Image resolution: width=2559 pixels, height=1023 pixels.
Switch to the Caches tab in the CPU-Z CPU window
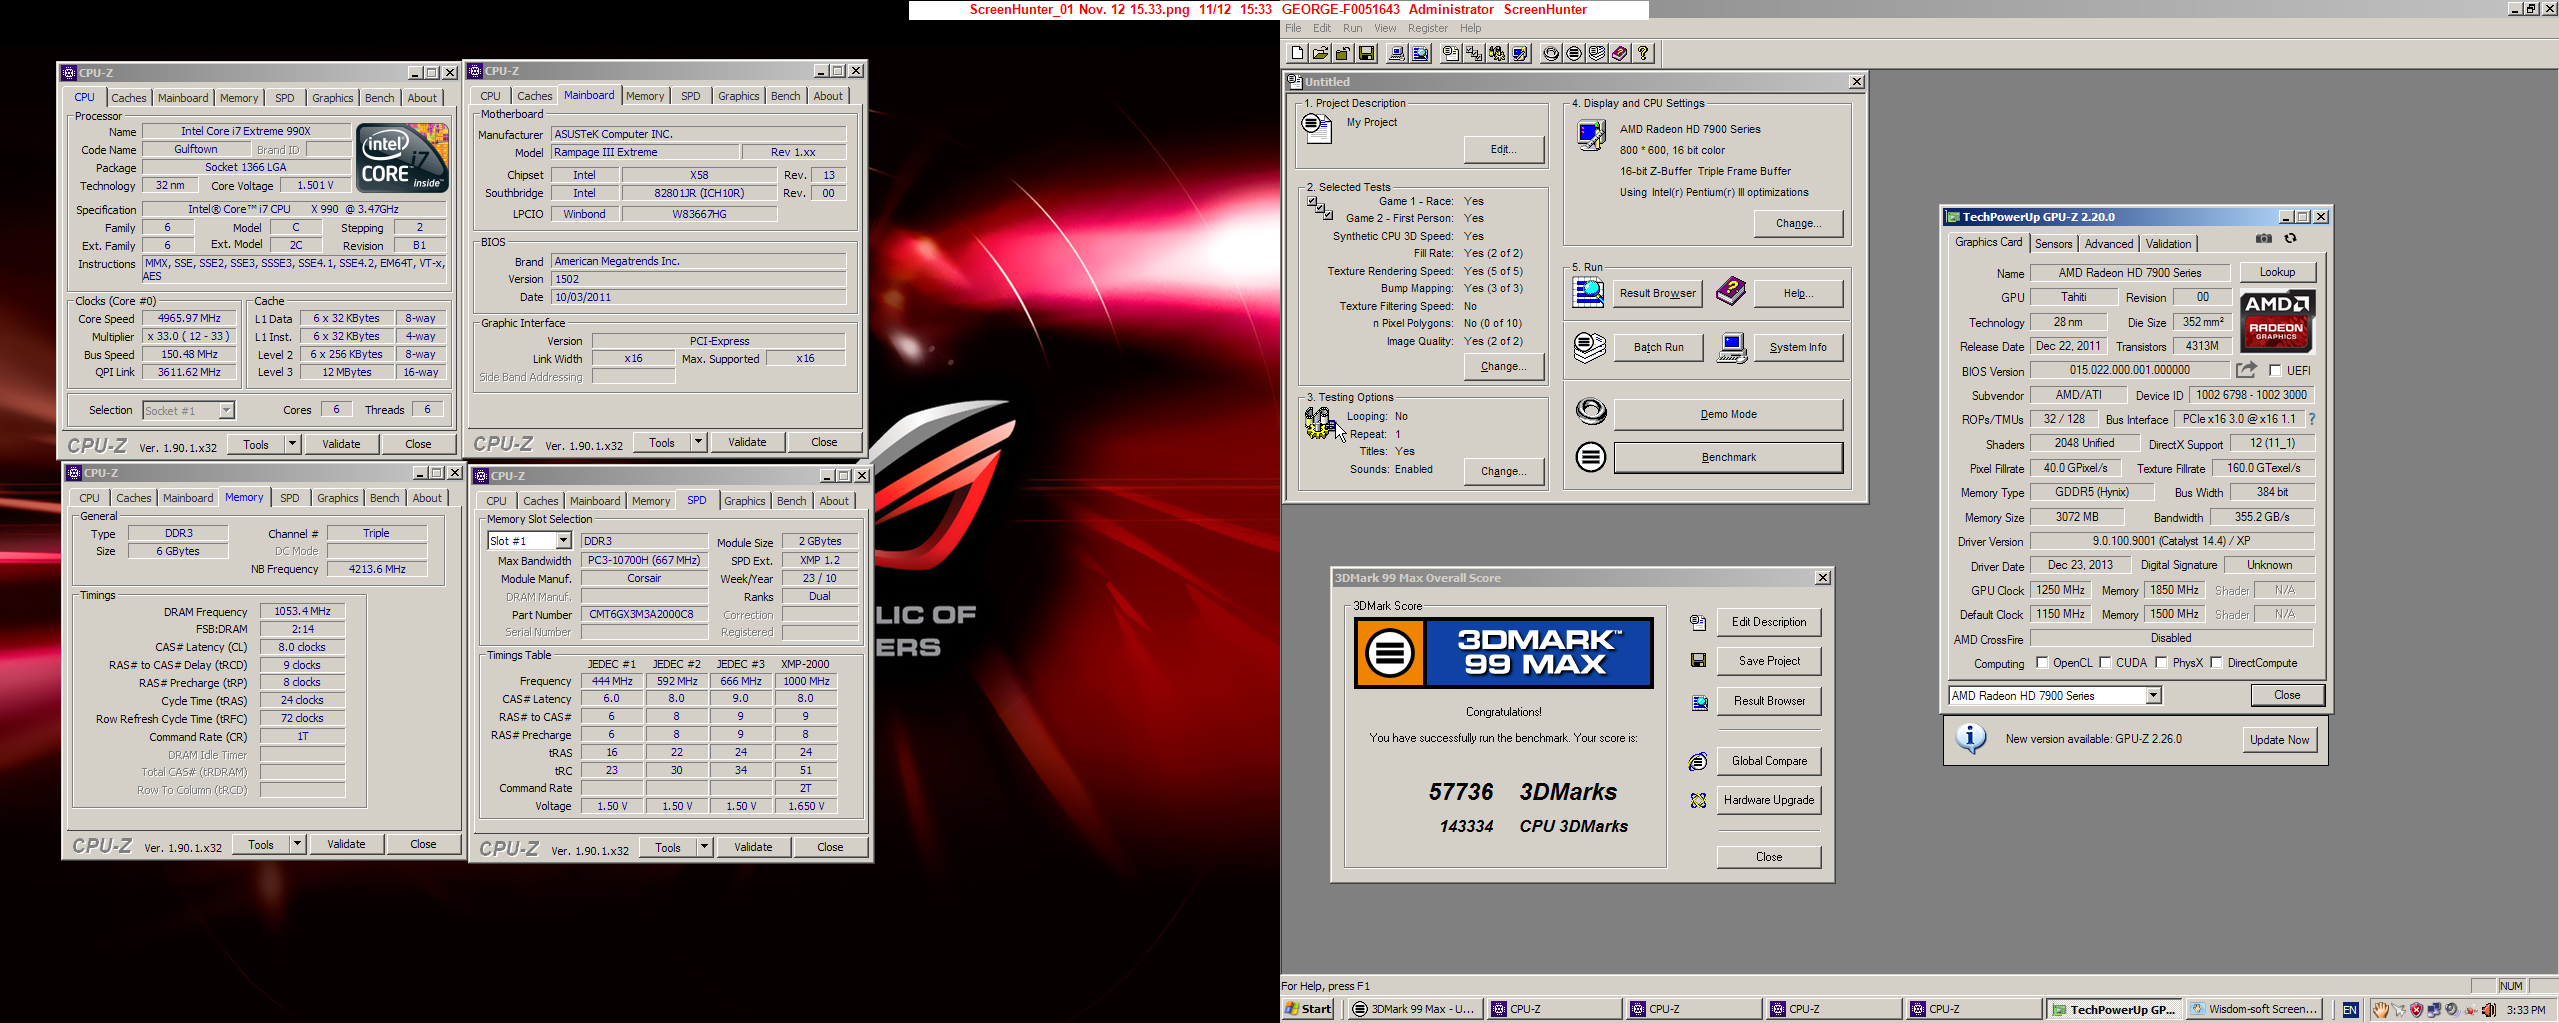129,98
